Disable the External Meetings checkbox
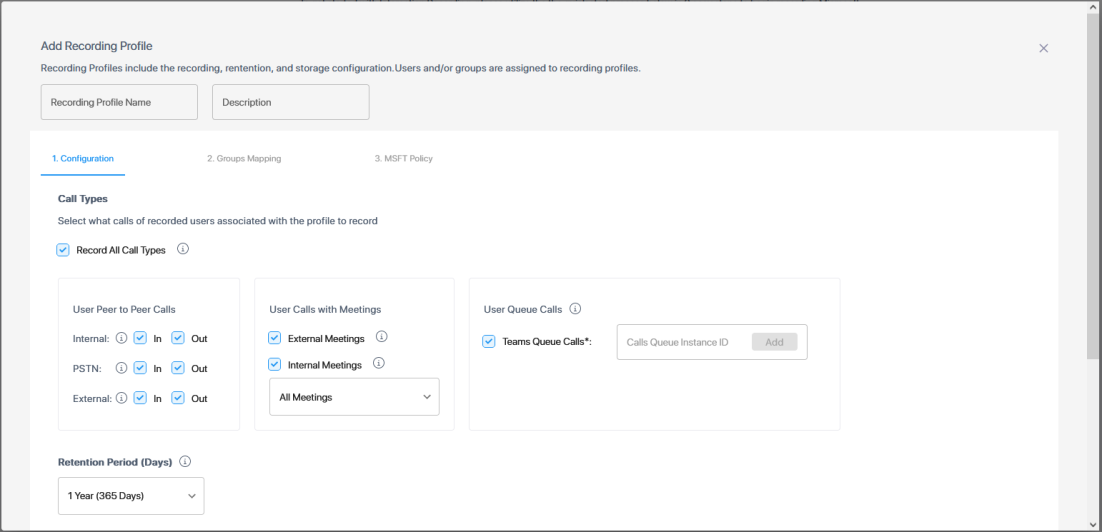 click(x=275, y=338)
